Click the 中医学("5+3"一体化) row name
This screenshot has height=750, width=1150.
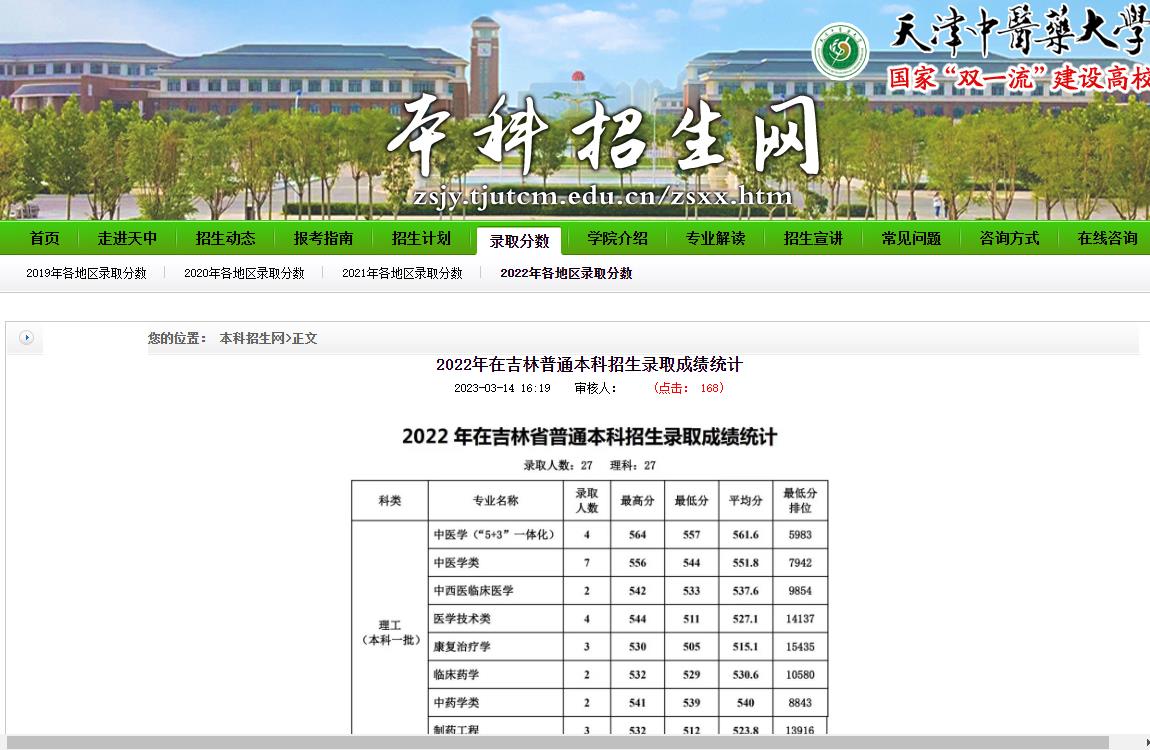coord(494,535)
